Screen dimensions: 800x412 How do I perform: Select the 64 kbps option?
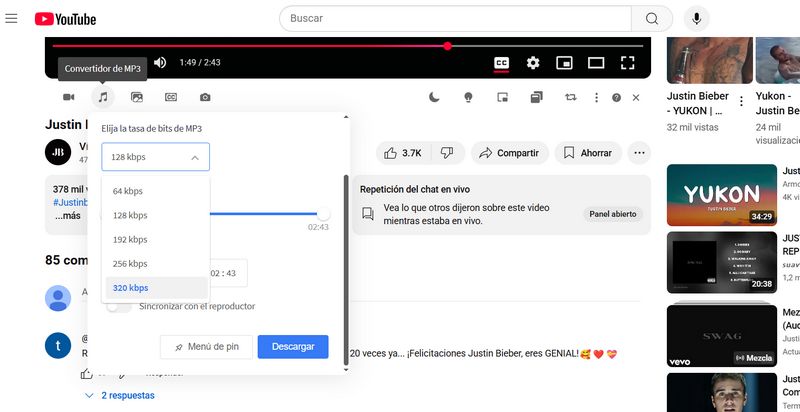pos(156,191)
